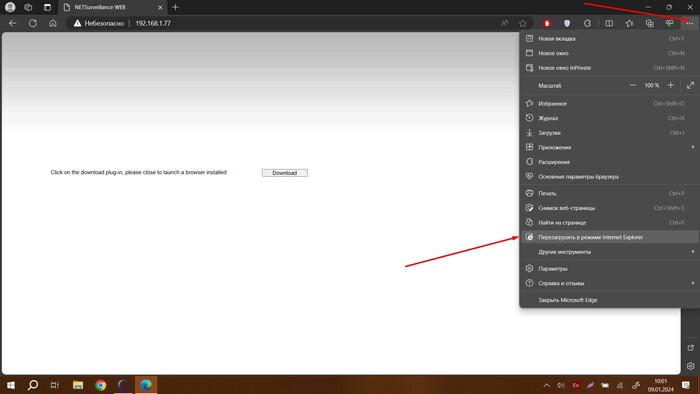The height and width of the screenshot is (394, 700).
Task: Select 'Закрыть Microsoft Edge'
Action: tap(609, 300)
